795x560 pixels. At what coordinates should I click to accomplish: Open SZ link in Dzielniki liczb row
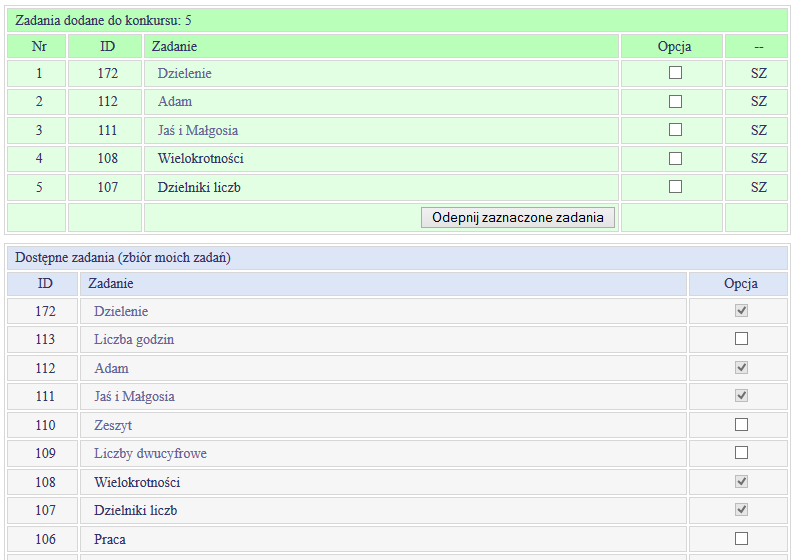[x=758, y=187]
